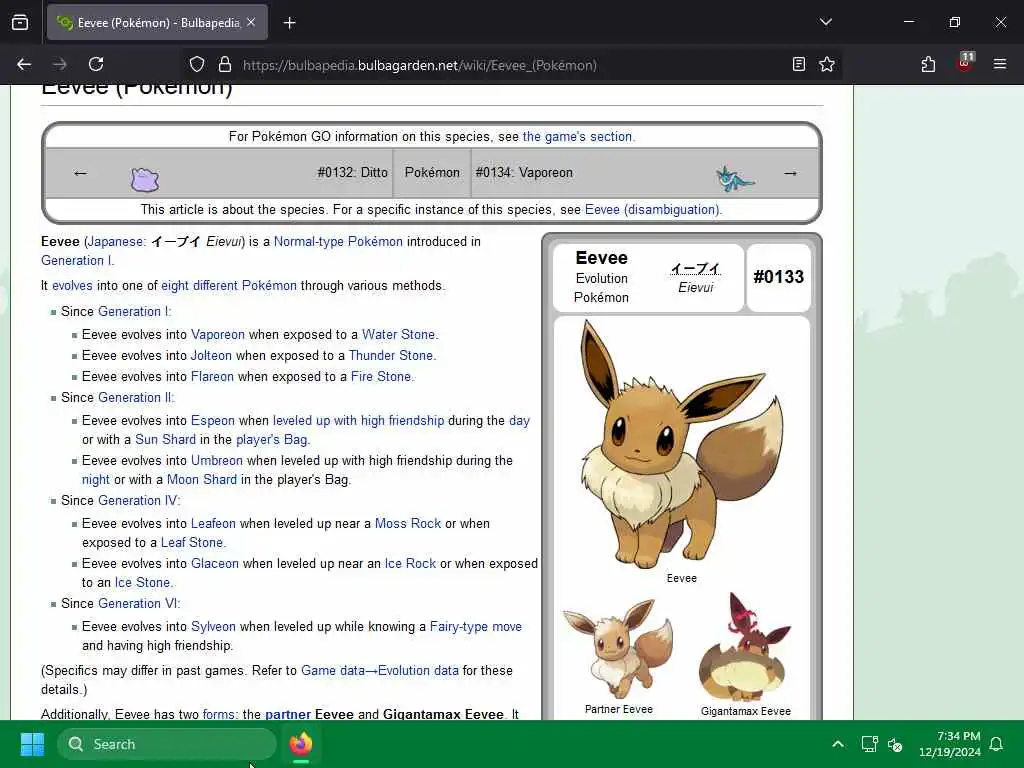Click the Ditto sprite icon

click(145, 179)
